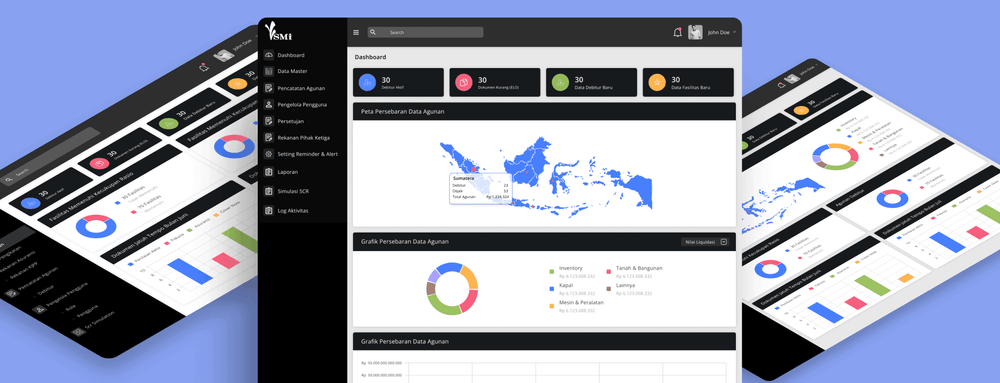Viewport: 1000px width, 383px height.
Task: Click blue Debitur Aktif card icon, center window
Action: [x=367, y=82]
